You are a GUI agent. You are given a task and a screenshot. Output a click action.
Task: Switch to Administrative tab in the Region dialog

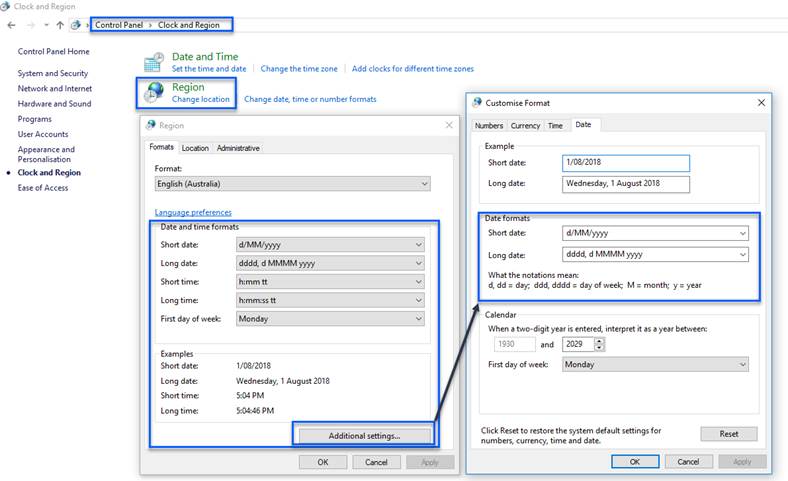(238, 148)
